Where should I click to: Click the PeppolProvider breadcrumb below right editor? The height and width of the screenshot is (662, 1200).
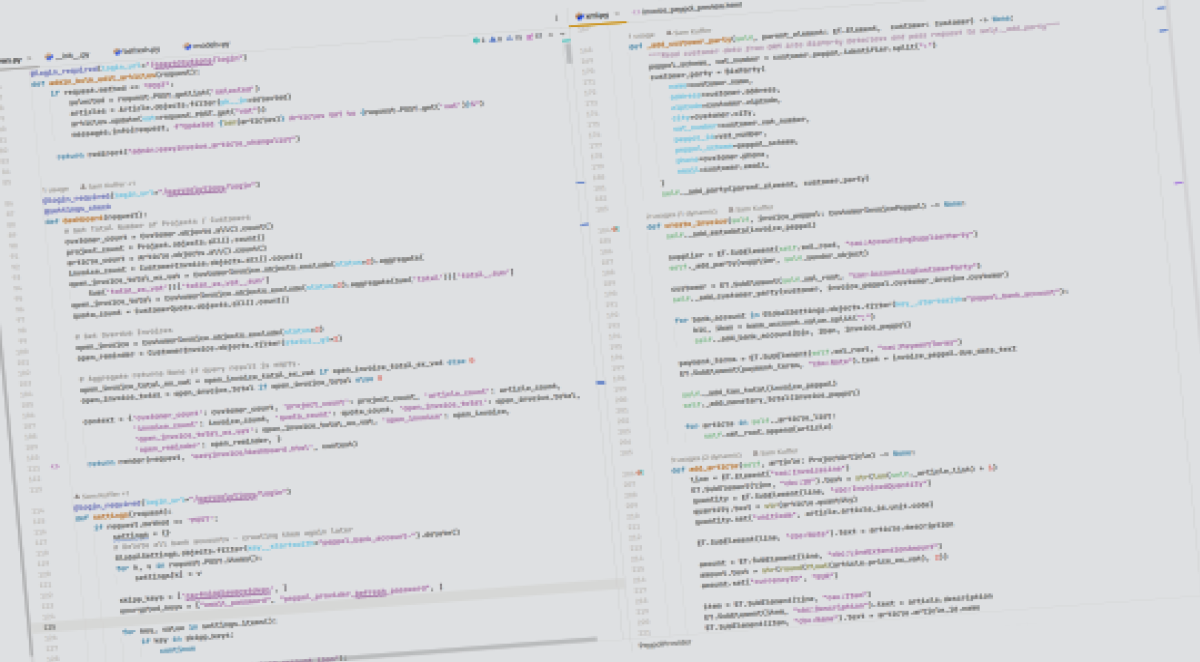coord(665,643)
